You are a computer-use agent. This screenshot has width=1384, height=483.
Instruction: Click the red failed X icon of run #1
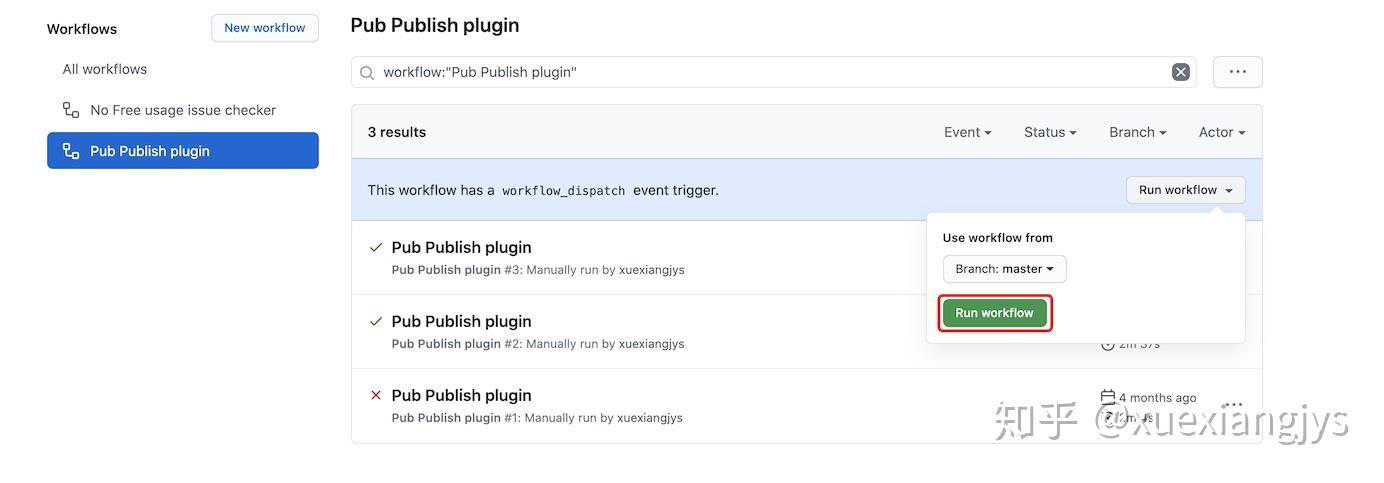point(376,395)
